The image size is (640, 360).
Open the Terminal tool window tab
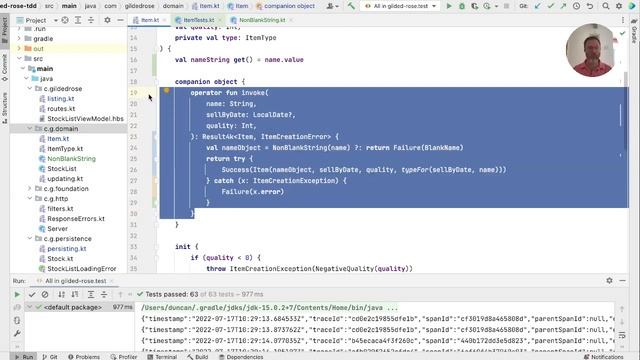[x=162, y=357]
